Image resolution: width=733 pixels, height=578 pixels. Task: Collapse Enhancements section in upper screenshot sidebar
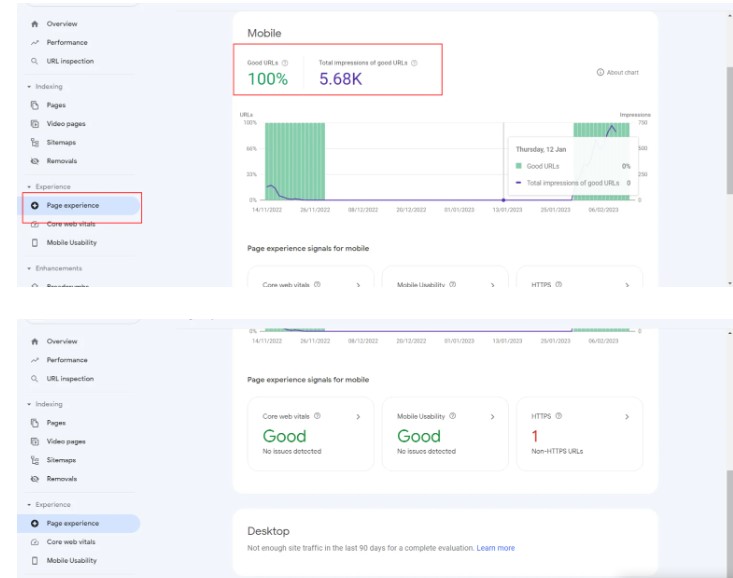[29, 268]
